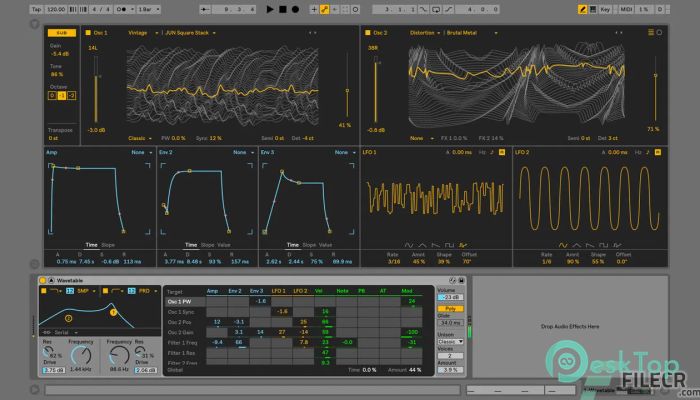Click the Osc 2 gain slider
700x400 pixels.
375,89
